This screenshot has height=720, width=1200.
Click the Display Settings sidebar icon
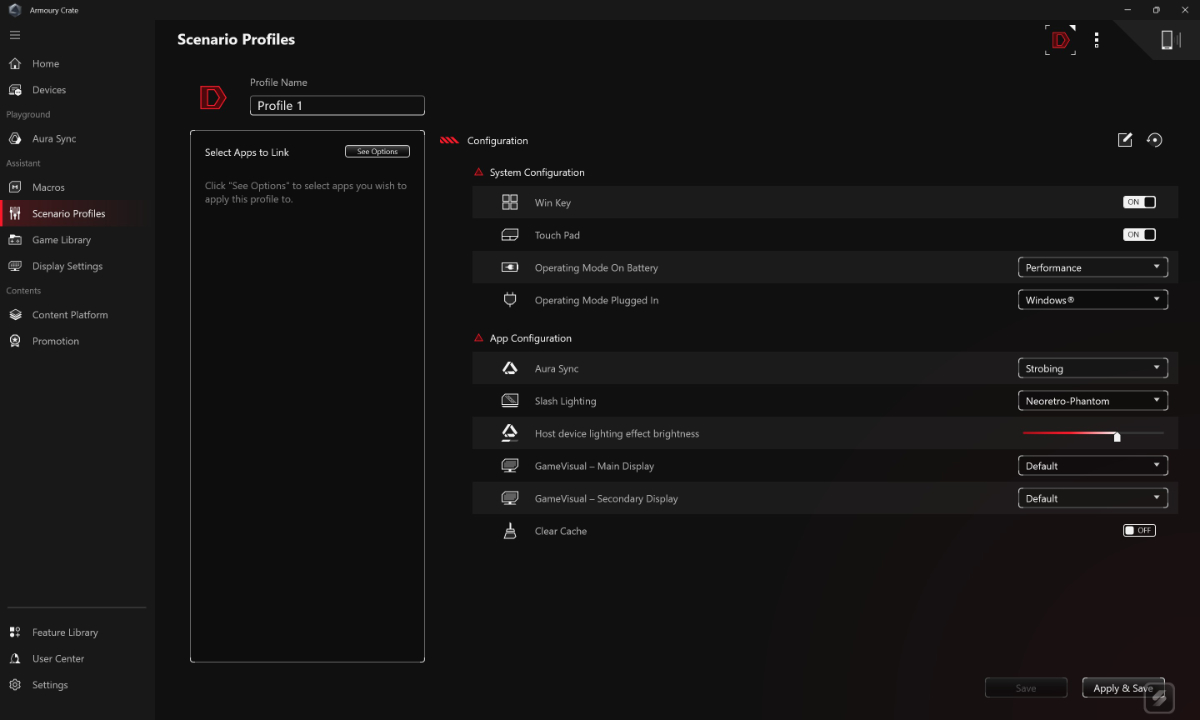15,266
